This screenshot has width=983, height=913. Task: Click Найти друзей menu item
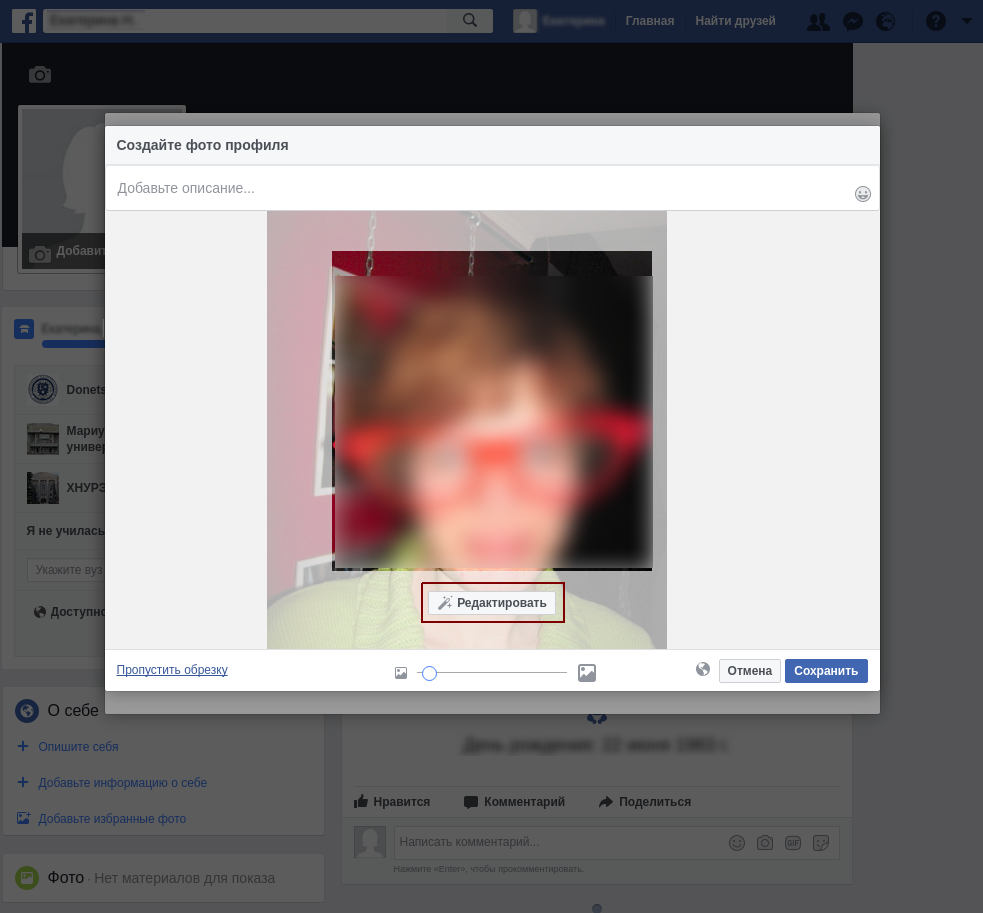[x=735, y=21]
